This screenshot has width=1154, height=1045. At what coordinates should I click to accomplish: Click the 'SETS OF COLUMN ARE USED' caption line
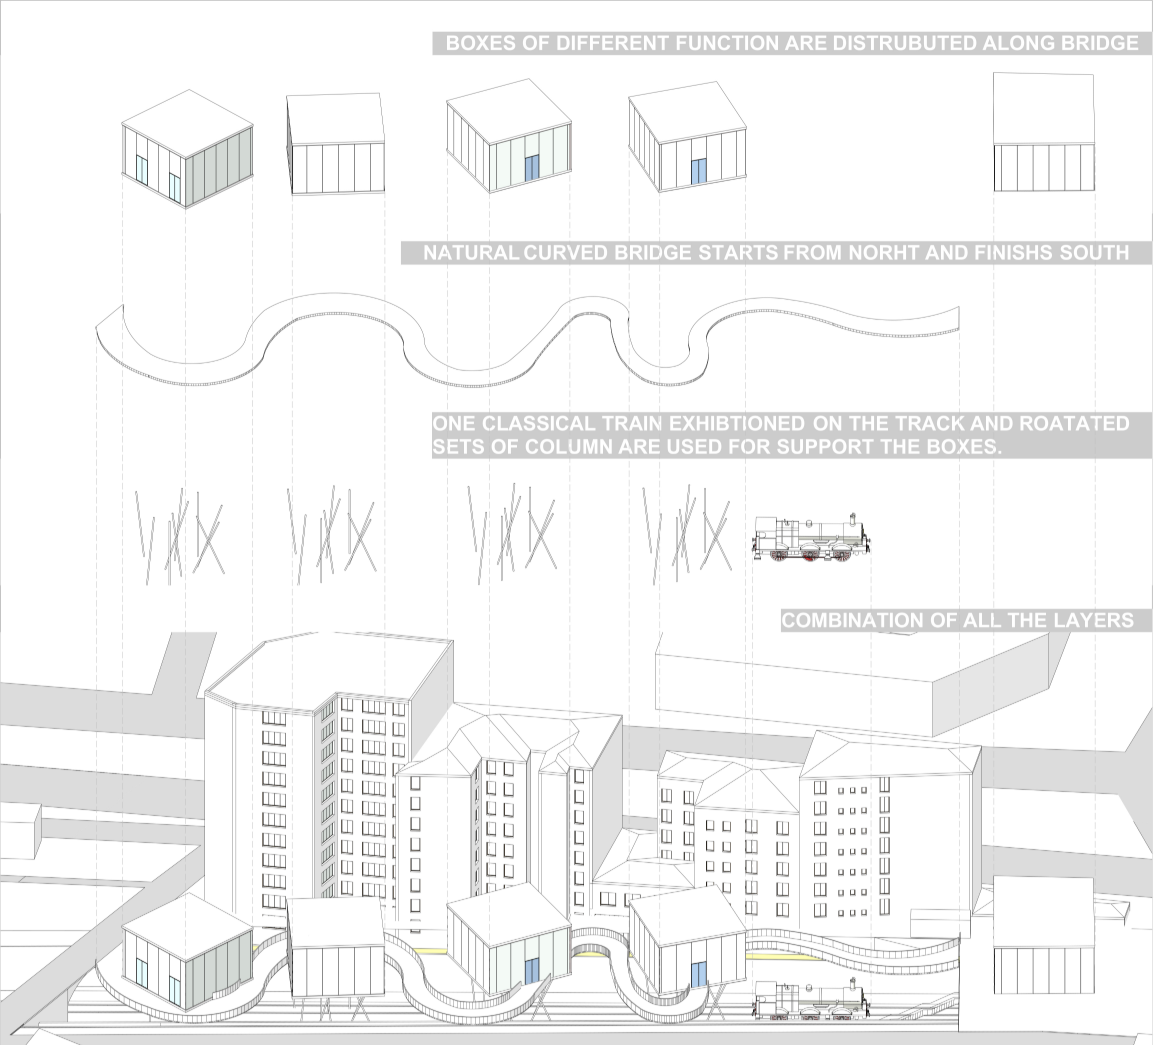718,447
